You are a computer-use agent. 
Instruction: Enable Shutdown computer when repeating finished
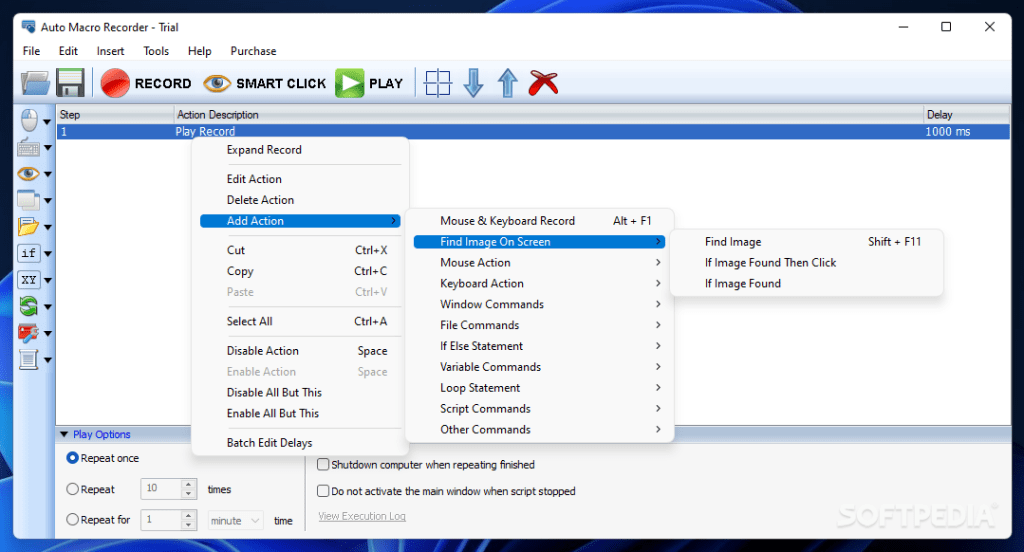click(323, 464)
